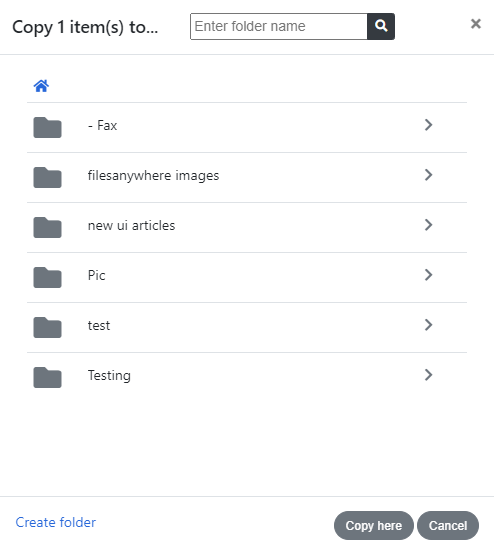The height and width of the screenshot is (551, 494).
Task: Go to home folder via house icon
Action: click(41, 85)
